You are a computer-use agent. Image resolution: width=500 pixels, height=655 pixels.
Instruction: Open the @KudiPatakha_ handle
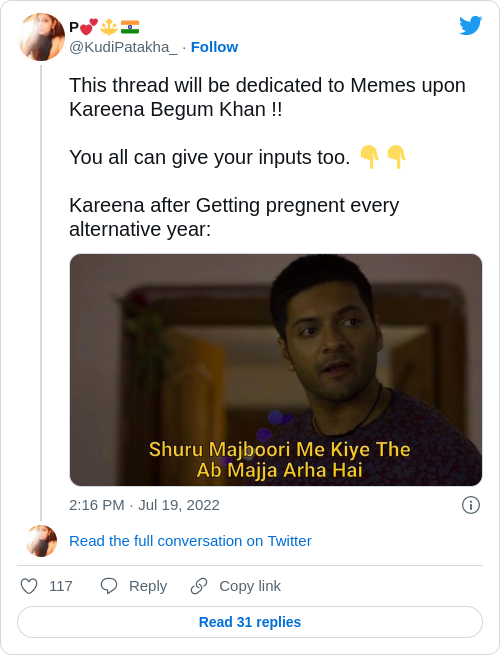(123, 47)
